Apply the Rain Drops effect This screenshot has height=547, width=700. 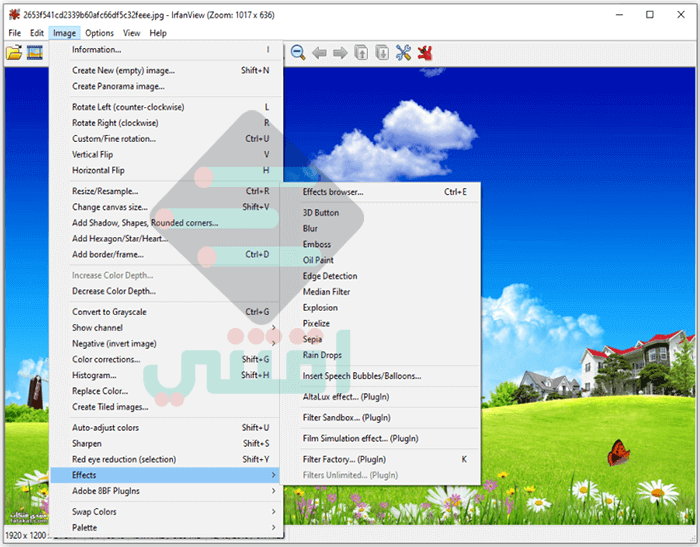click(380, 355)
